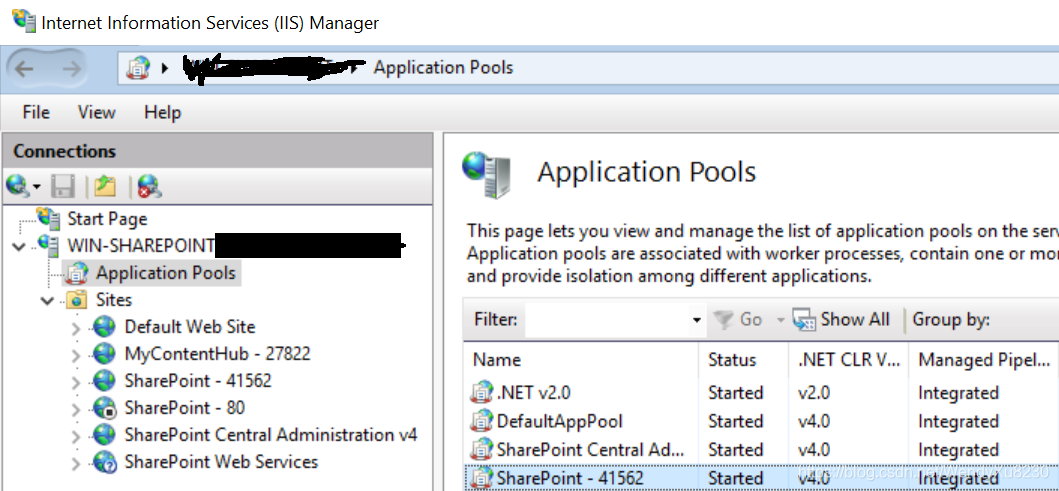Select MyContentHub - 27822 site

pyautogui.click(x=217, y=354)
